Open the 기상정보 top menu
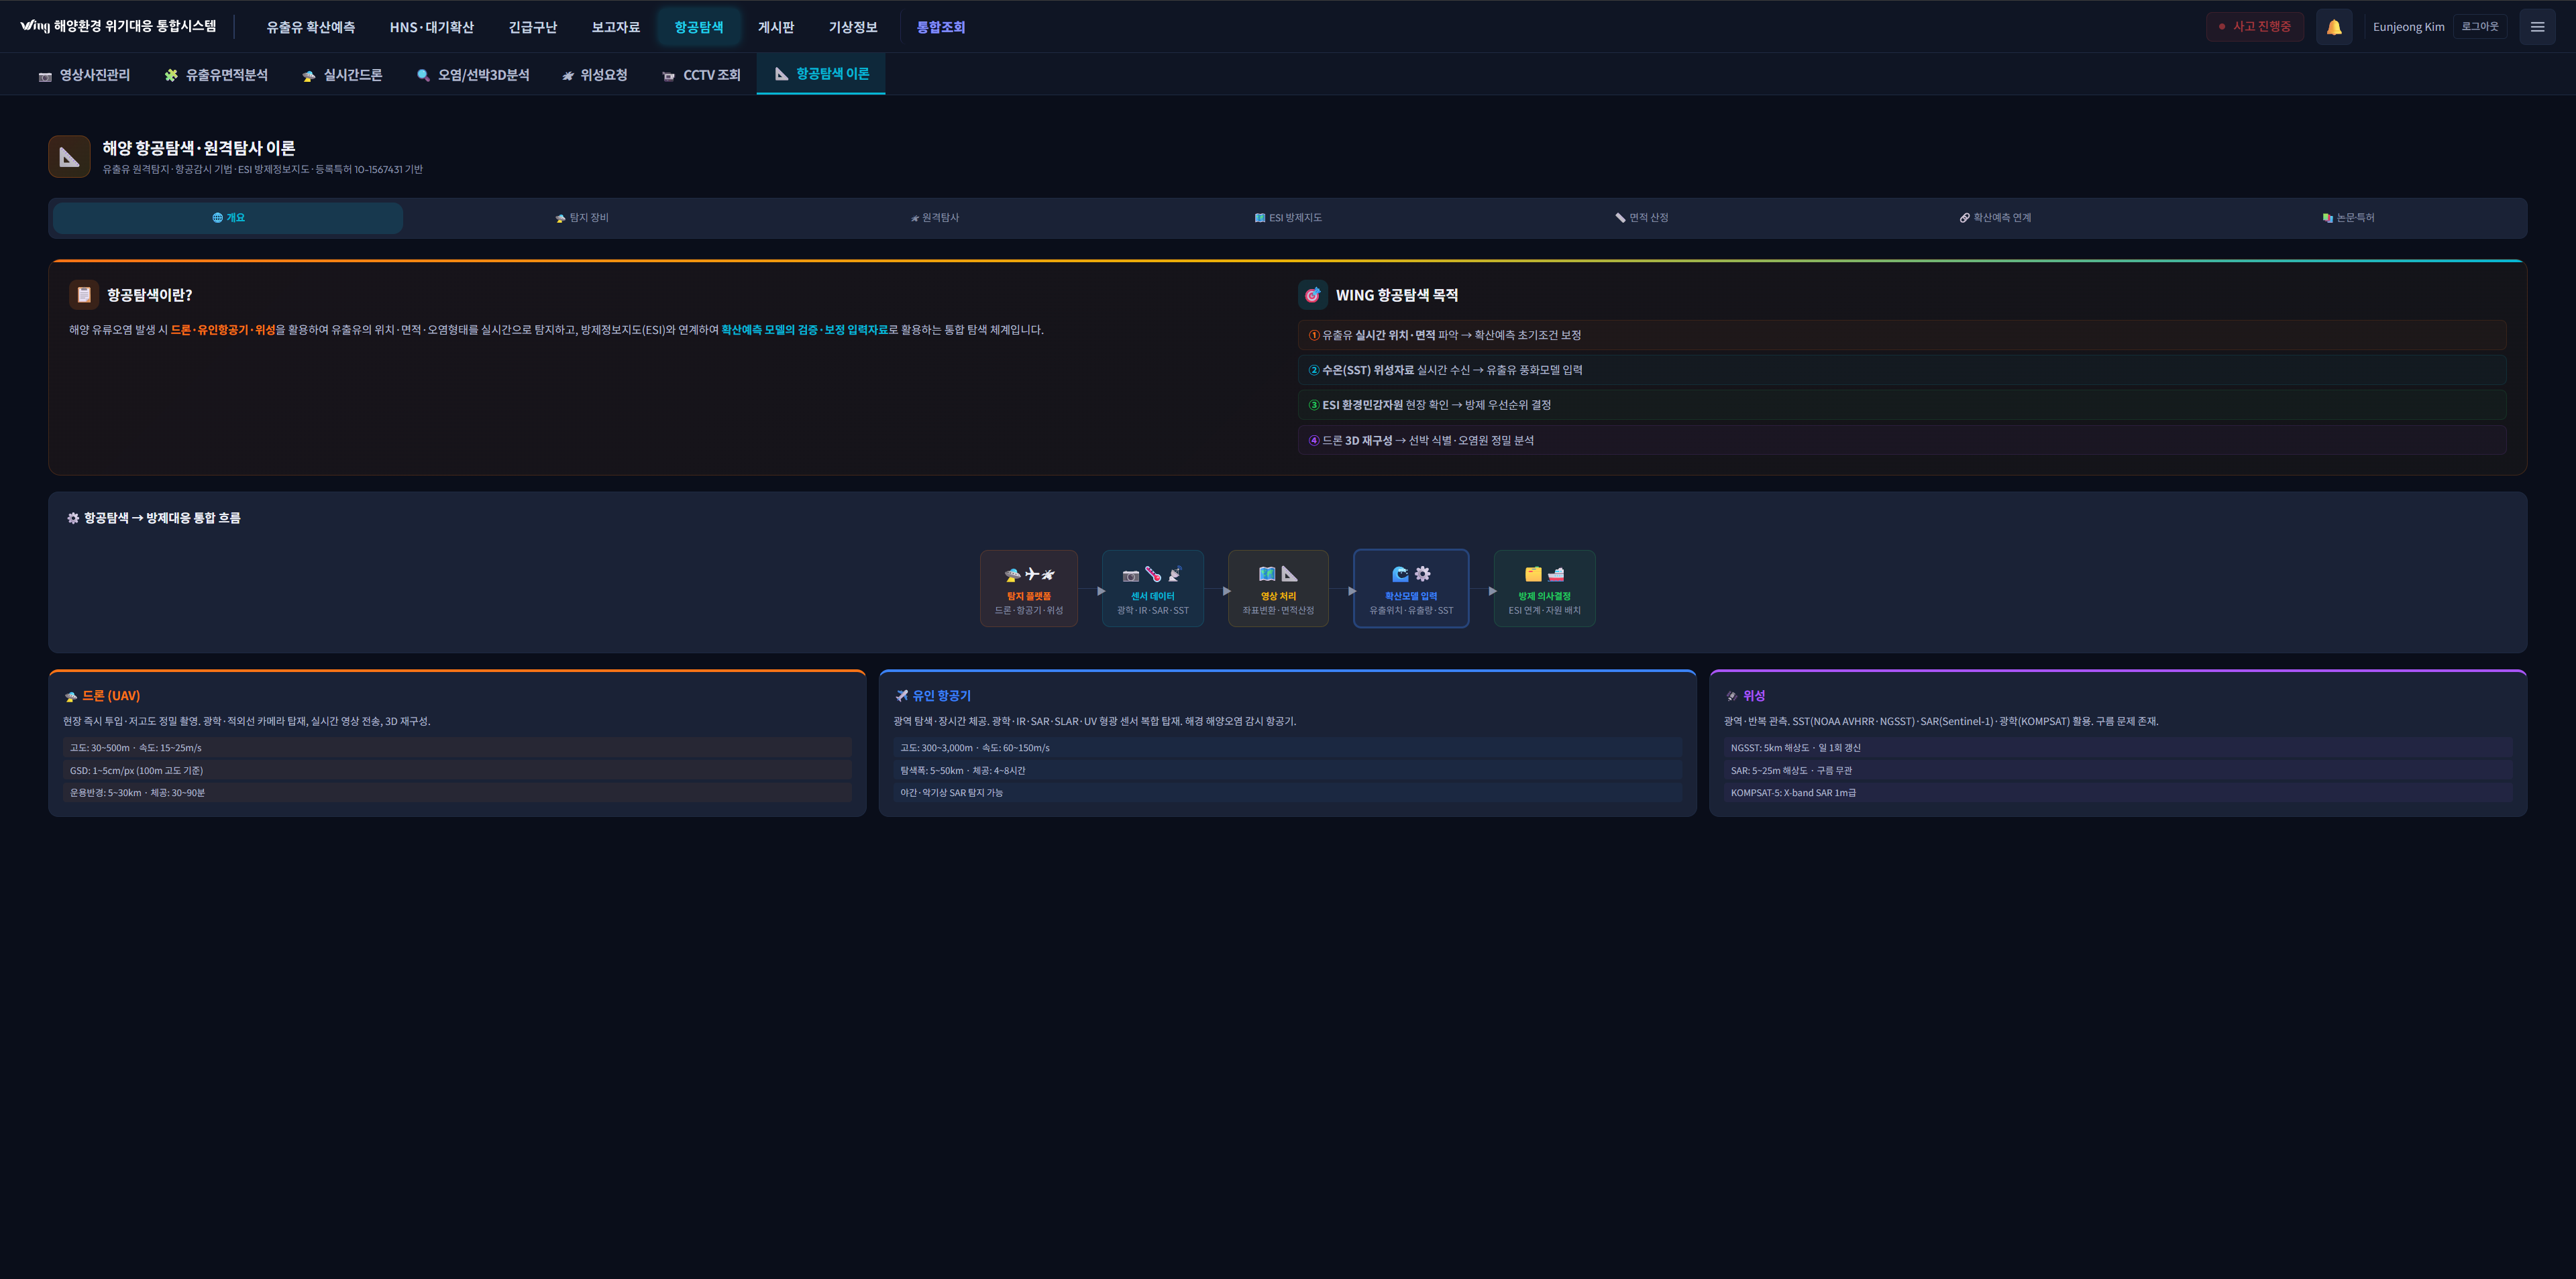This screenshot has width=2576, height=1279. (x=852, y=27)
